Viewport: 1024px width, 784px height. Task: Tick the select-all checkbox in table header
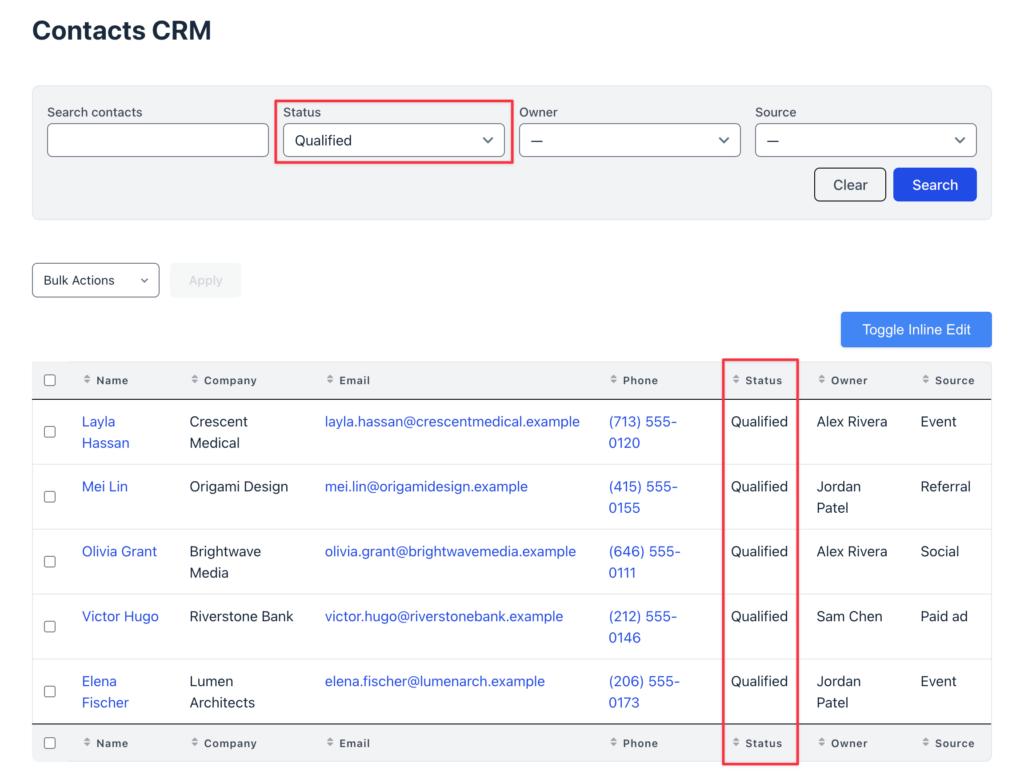coord(50,380)
